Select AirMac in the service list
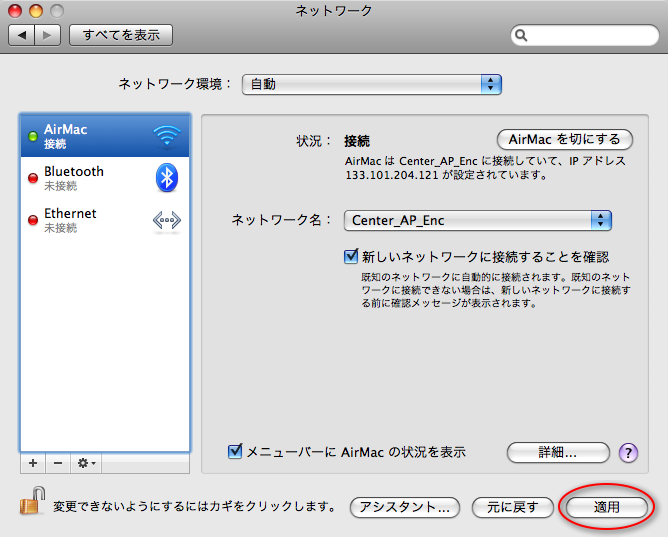The image size is (668, 537). click(x=105, y=136)
